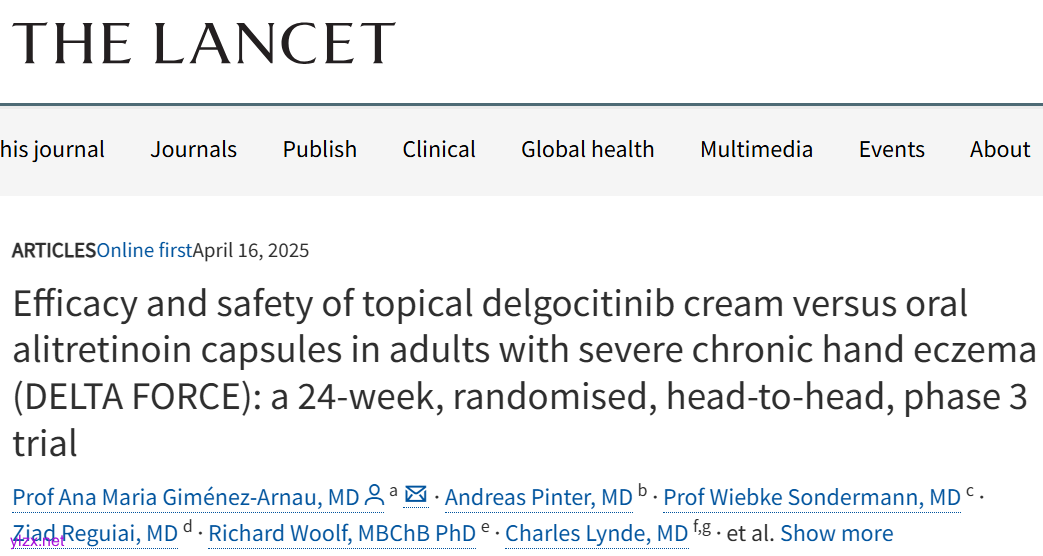This screenshot has height=556, width=1043.
Task: Click author Andreas Pinter, MD
Action: click(539, 497)
